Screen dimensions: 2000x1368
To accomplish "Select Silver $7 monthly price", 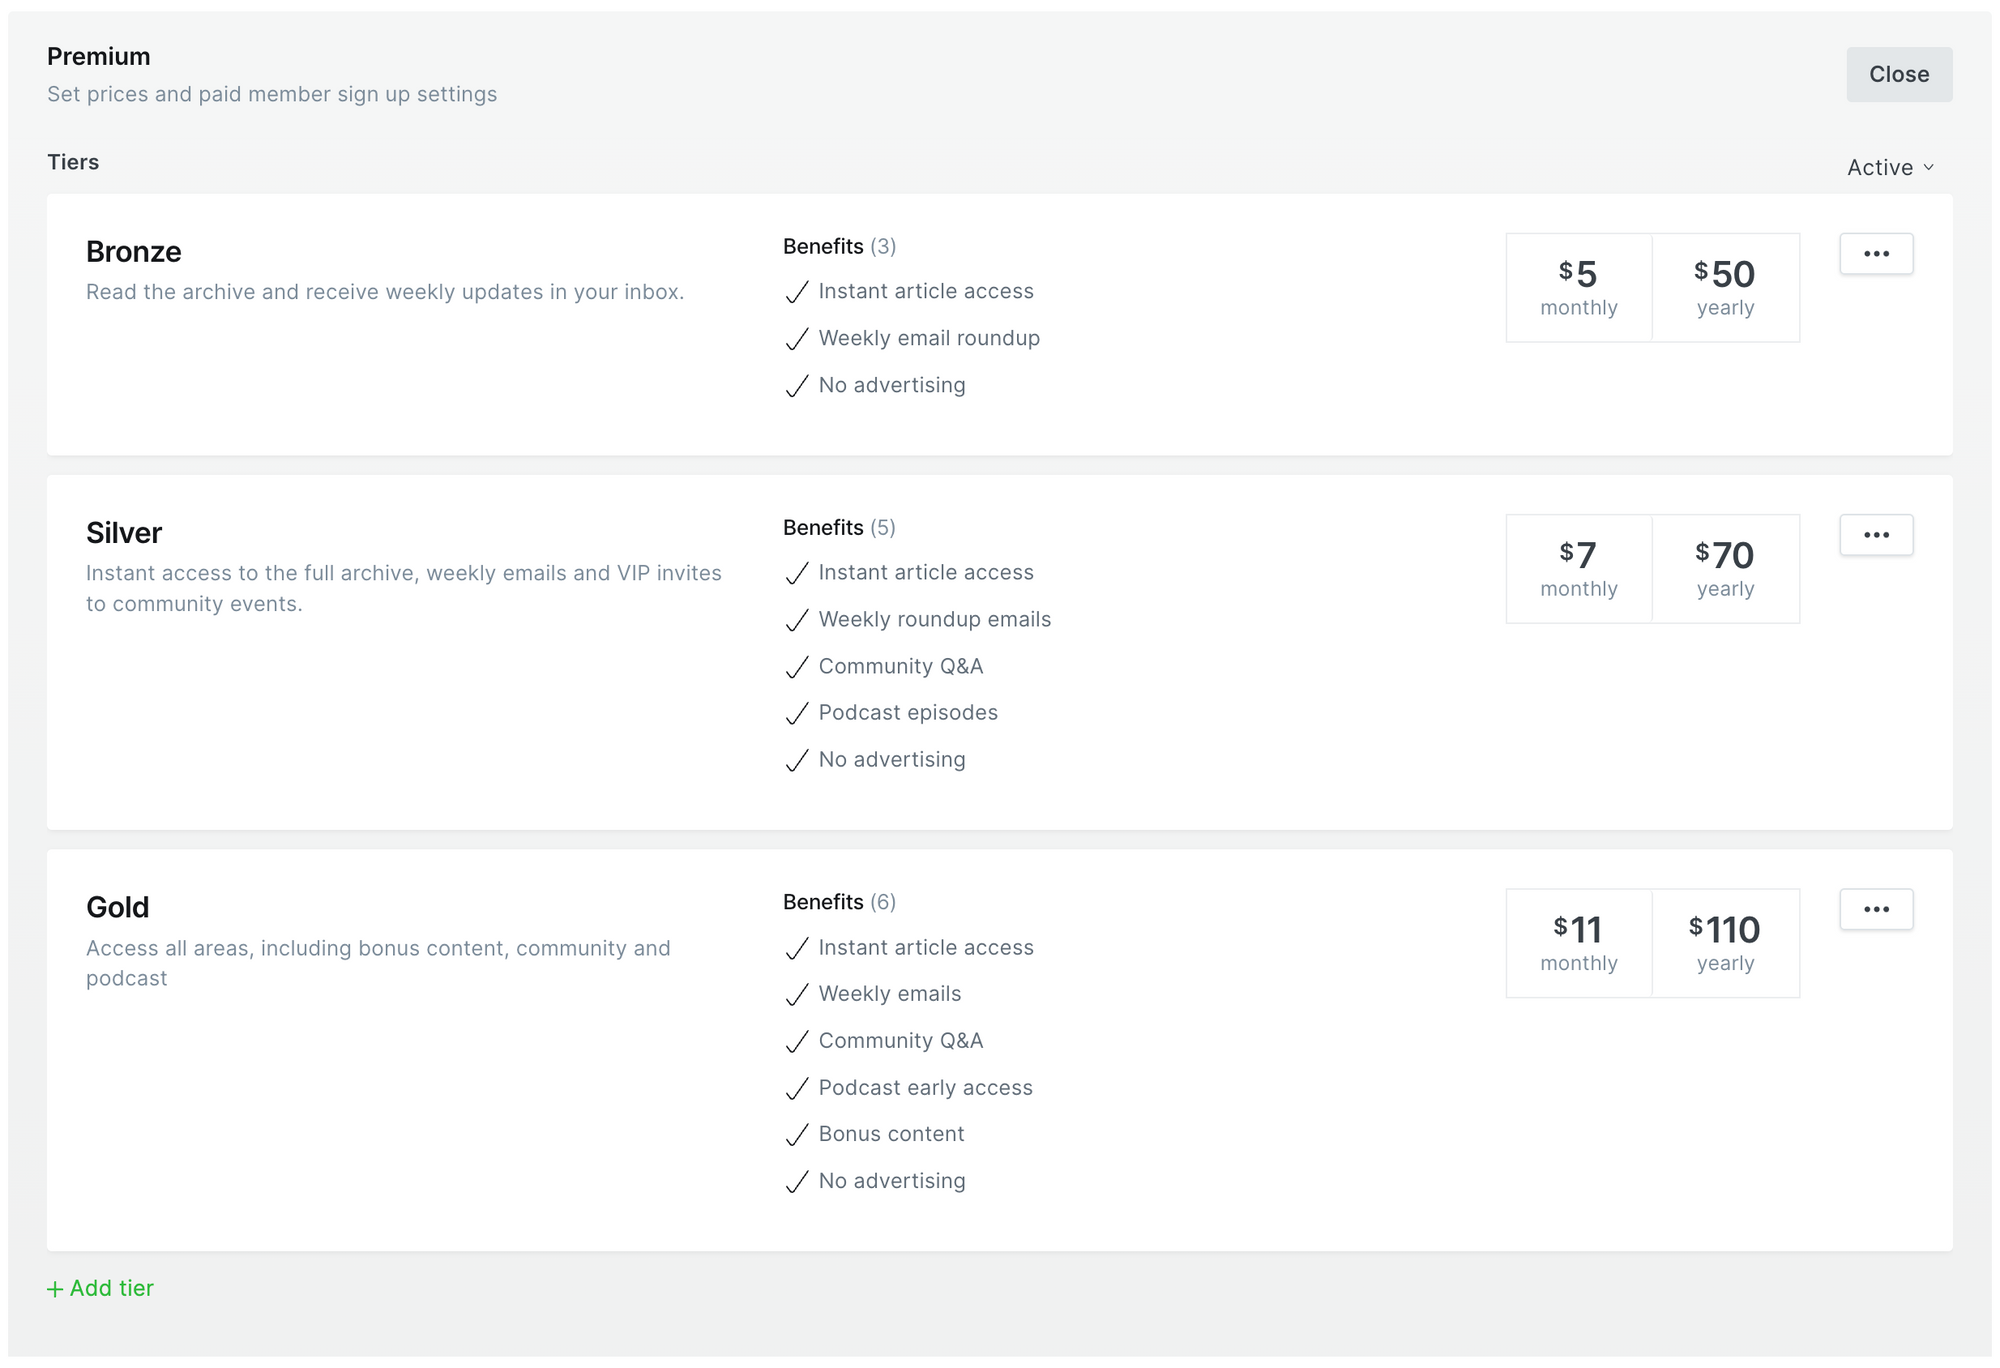I will click(x=1578, y=569).
